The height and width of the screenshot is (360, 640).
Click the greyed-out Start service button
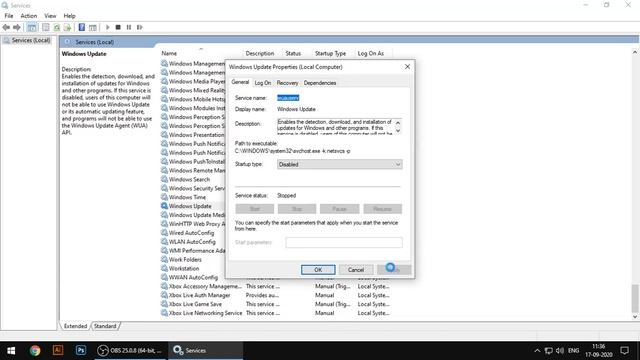tap(255, 209)
